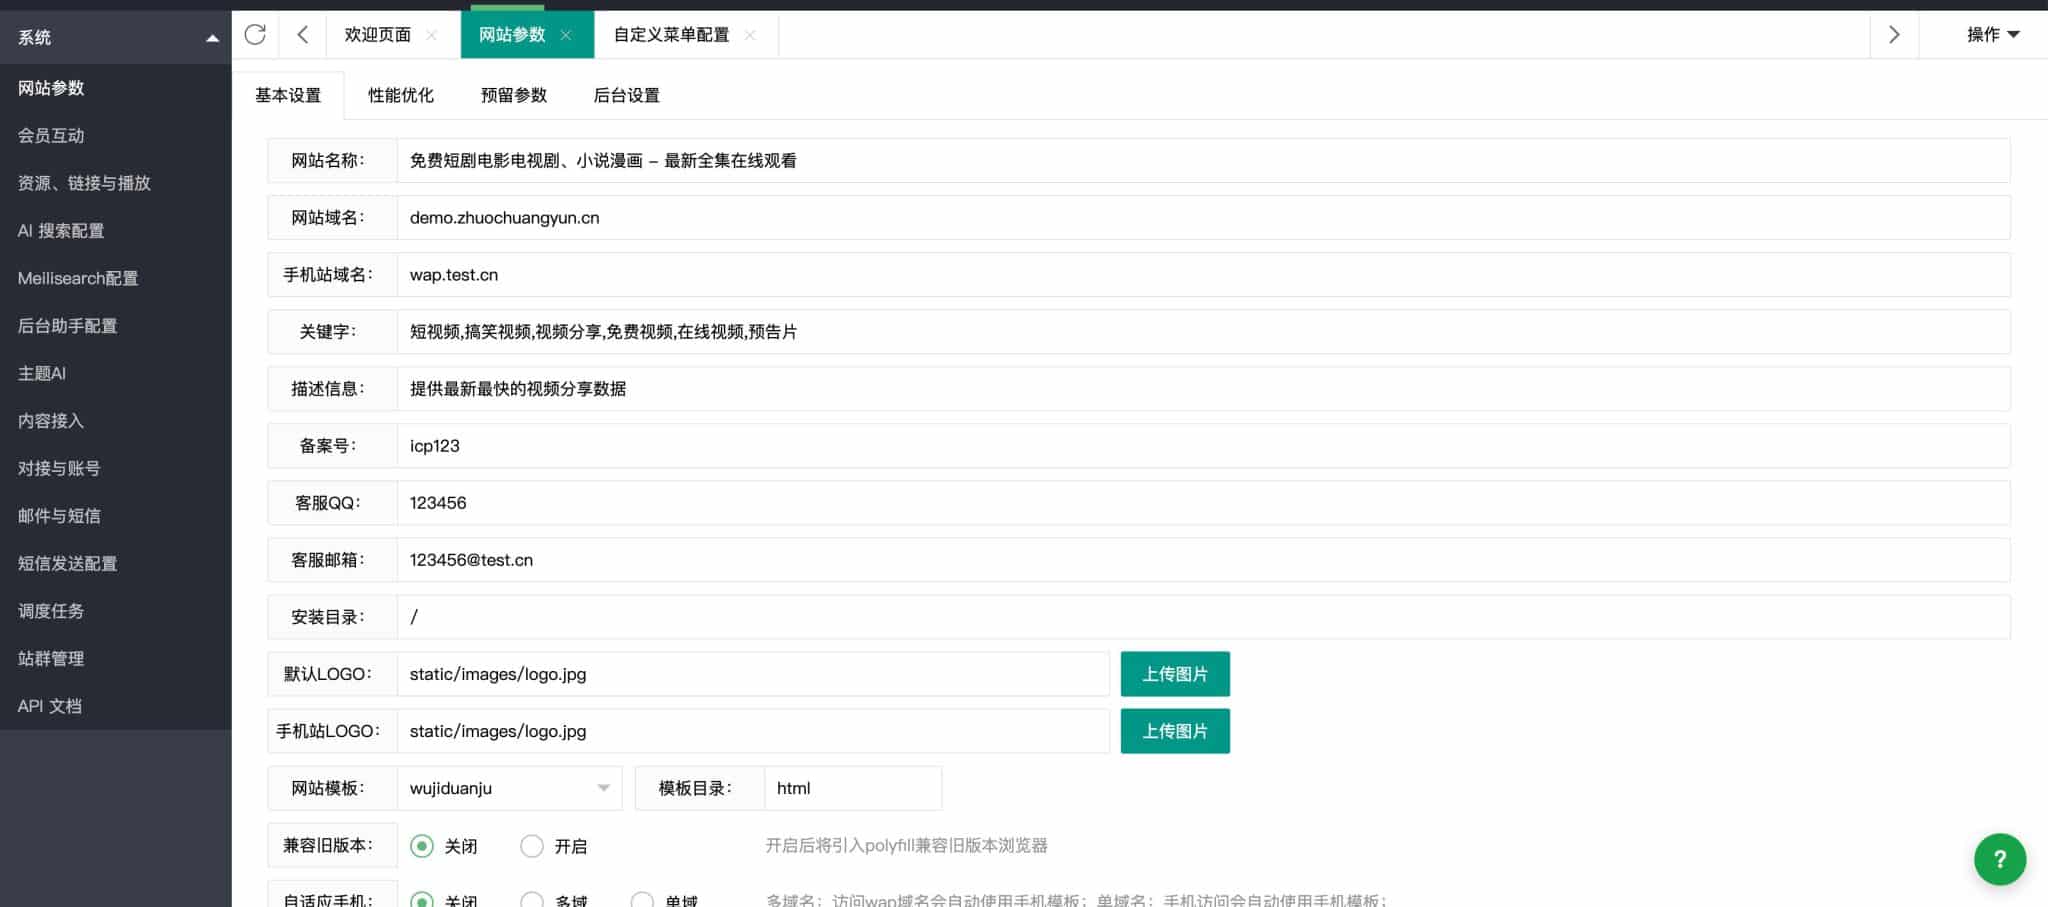Viewport: 2048px width, 907px height.
Task: Open API 文档 in the sidebar
Action: [115, 706]
